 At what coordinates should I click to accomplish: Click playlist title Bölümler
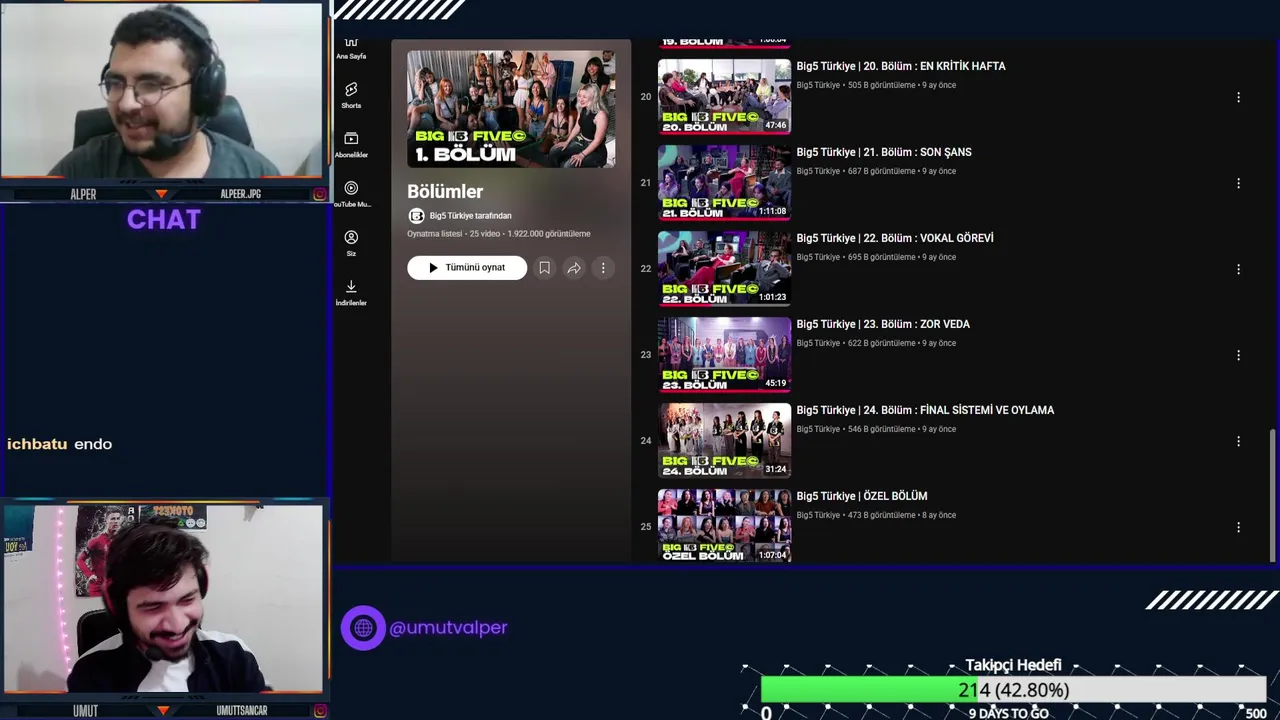click(x=445, y=191)
